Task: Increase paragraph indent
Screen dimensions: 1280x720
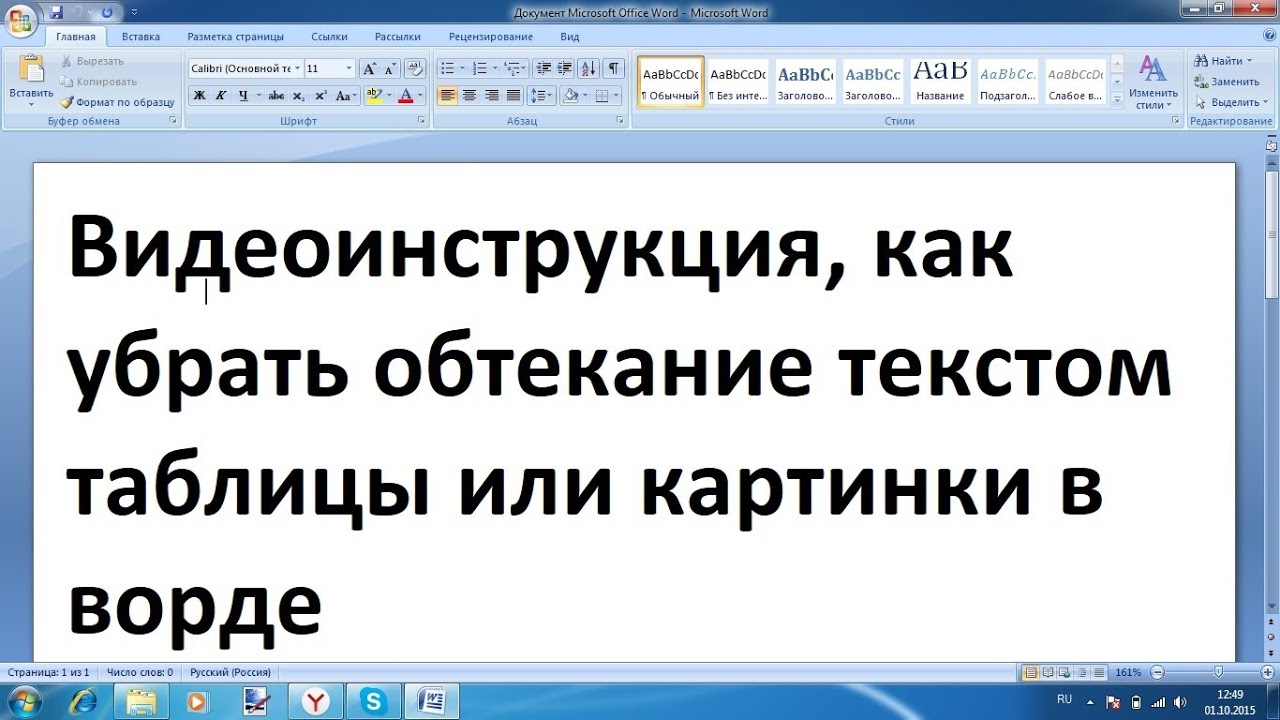Action: [565, 68]
